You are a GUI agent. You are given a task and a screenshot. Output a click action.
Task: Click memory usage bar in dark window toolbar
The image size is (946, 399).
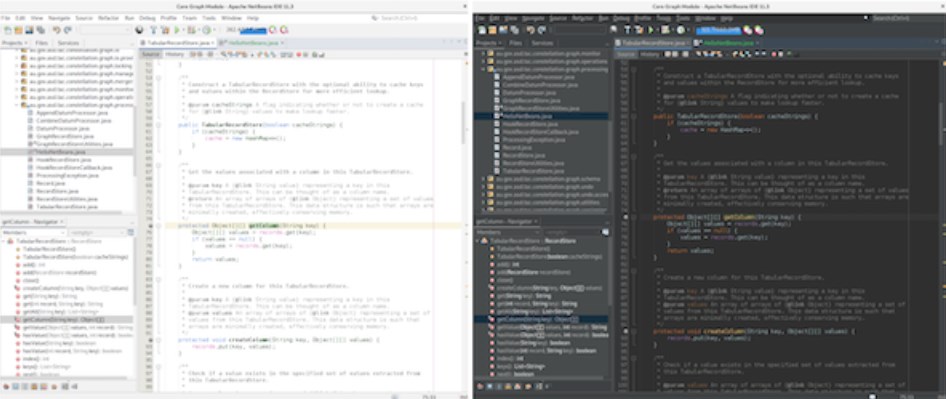(x=719, y=30)
